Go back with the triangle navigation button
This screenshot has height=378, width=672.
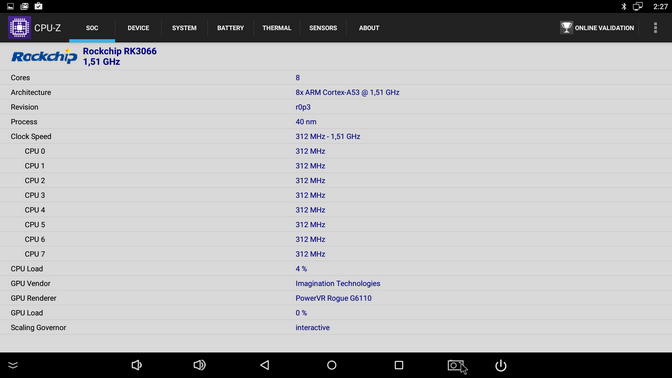point(265,365)
